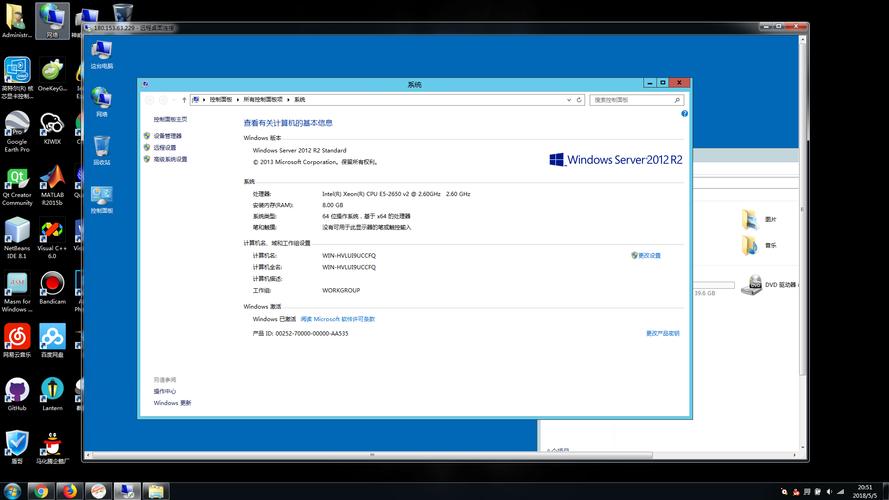Open 设备管理器 (Device Manager) link
Viewport: 889px width, 500px height.
pyautogui.click(x=167, y=136)
